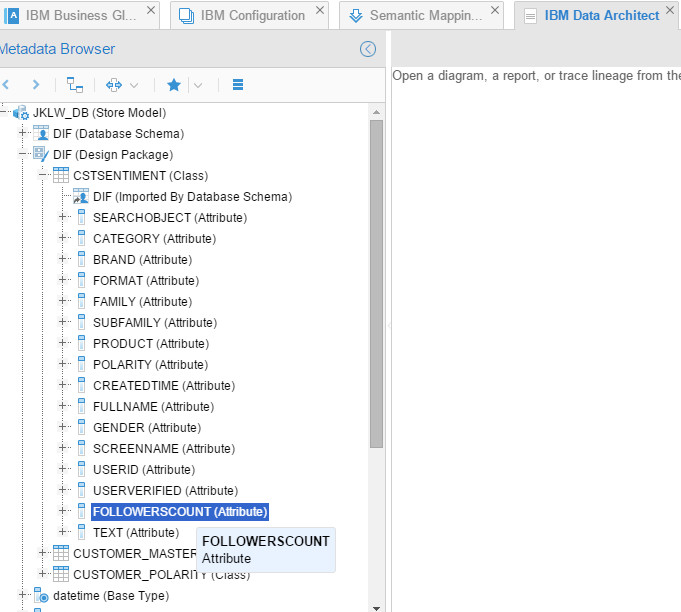681x612 pixels.
Task: Click the Metadata Browser panel title
Action: coord(57,49)
